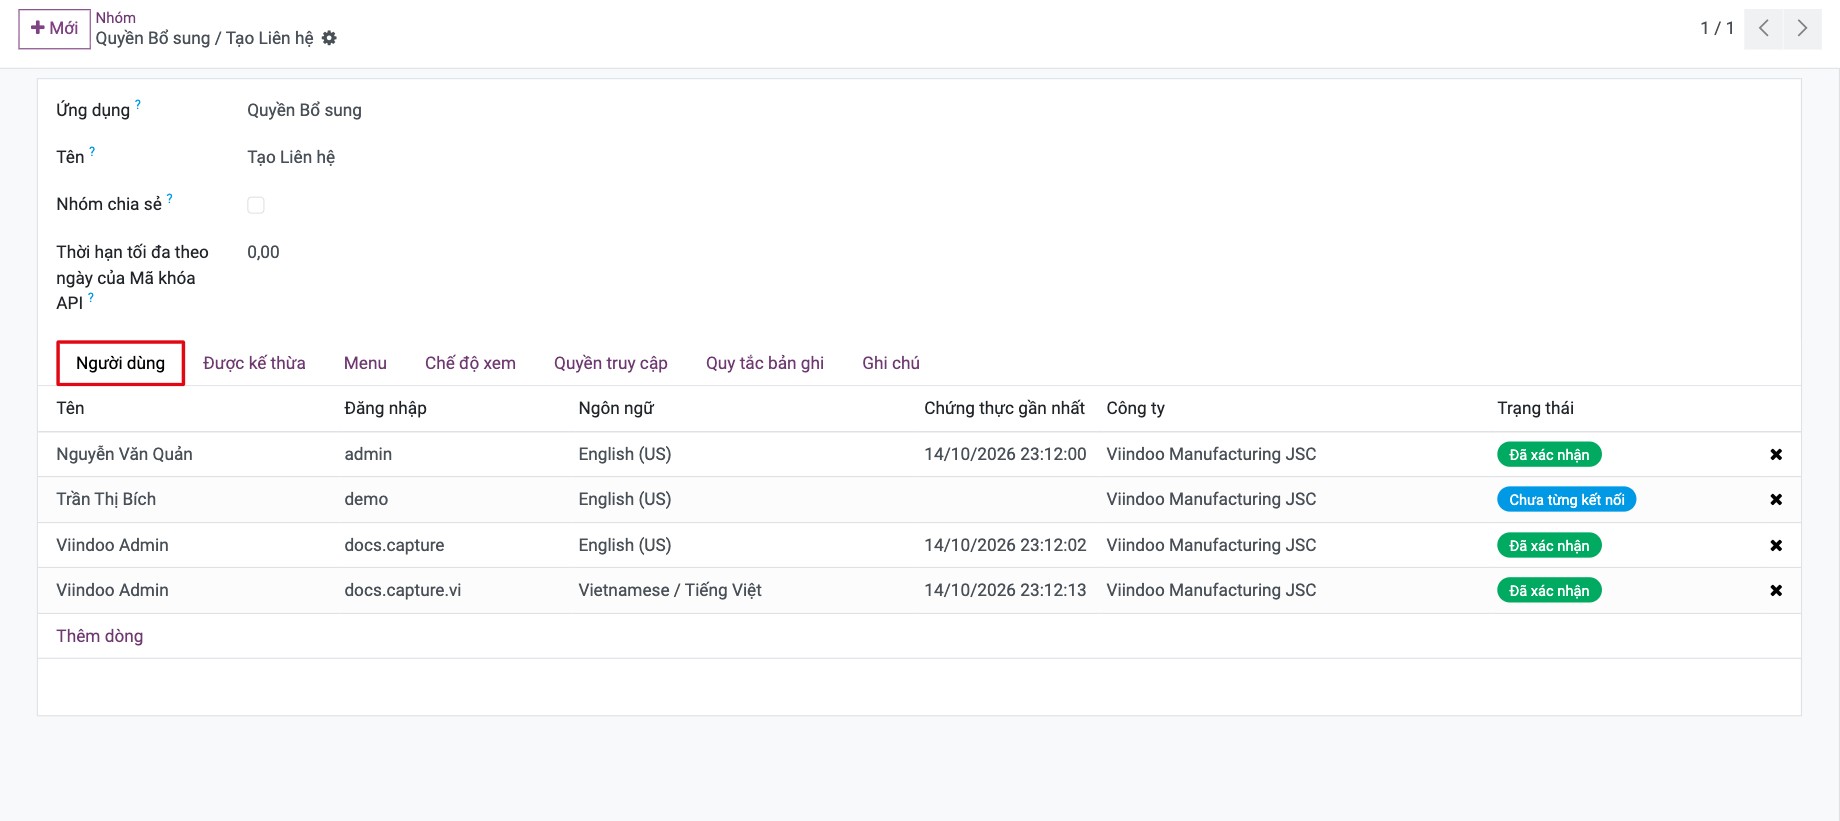Click the Mới (New) button
This screenshot has width=1840, height=821.
tap(54, 28)
